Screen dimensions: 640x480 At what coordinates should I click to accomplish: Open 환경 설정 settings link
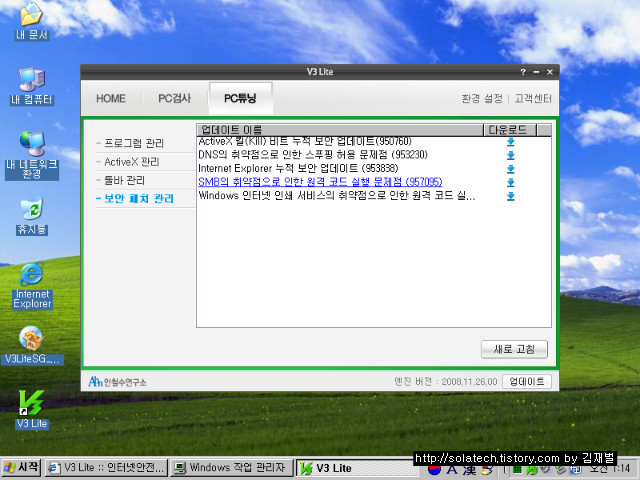[482, 98]
